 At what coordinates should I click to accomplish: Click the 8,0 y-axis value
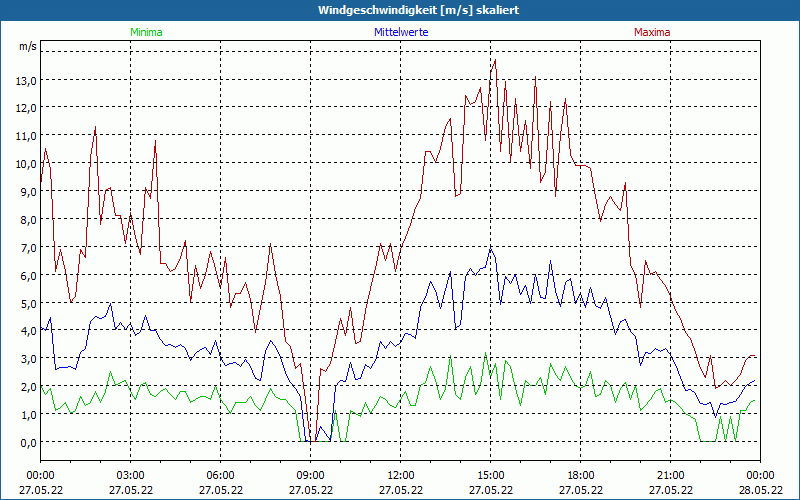[30, 219]
